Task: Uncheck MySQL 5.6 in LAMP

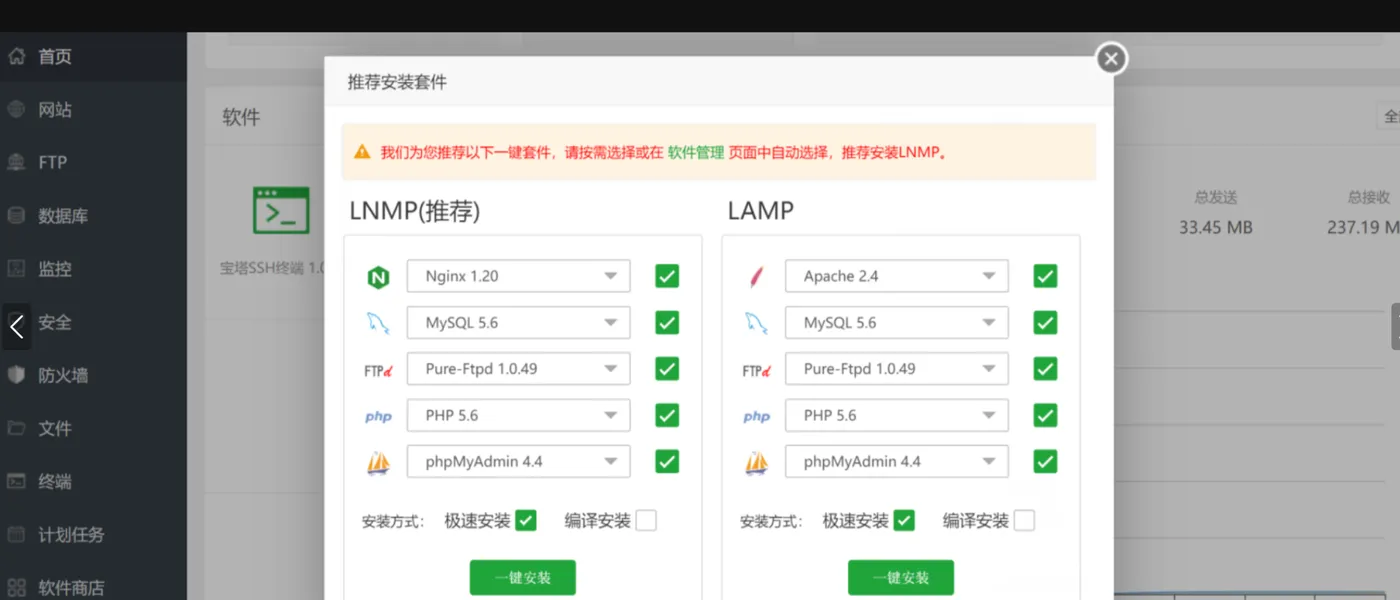Action: click(x=1045, y=322)
